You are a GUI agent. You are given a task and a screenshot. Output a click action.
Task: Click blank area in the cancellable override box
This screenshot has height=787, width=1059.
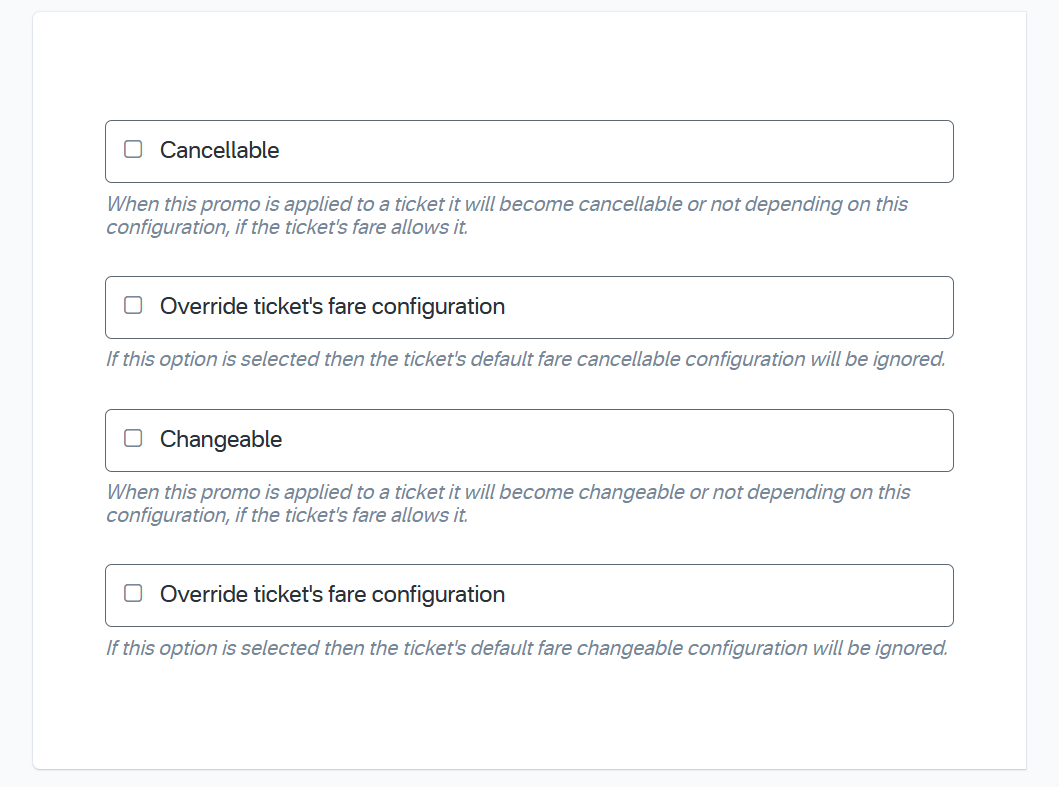point(750,307)
